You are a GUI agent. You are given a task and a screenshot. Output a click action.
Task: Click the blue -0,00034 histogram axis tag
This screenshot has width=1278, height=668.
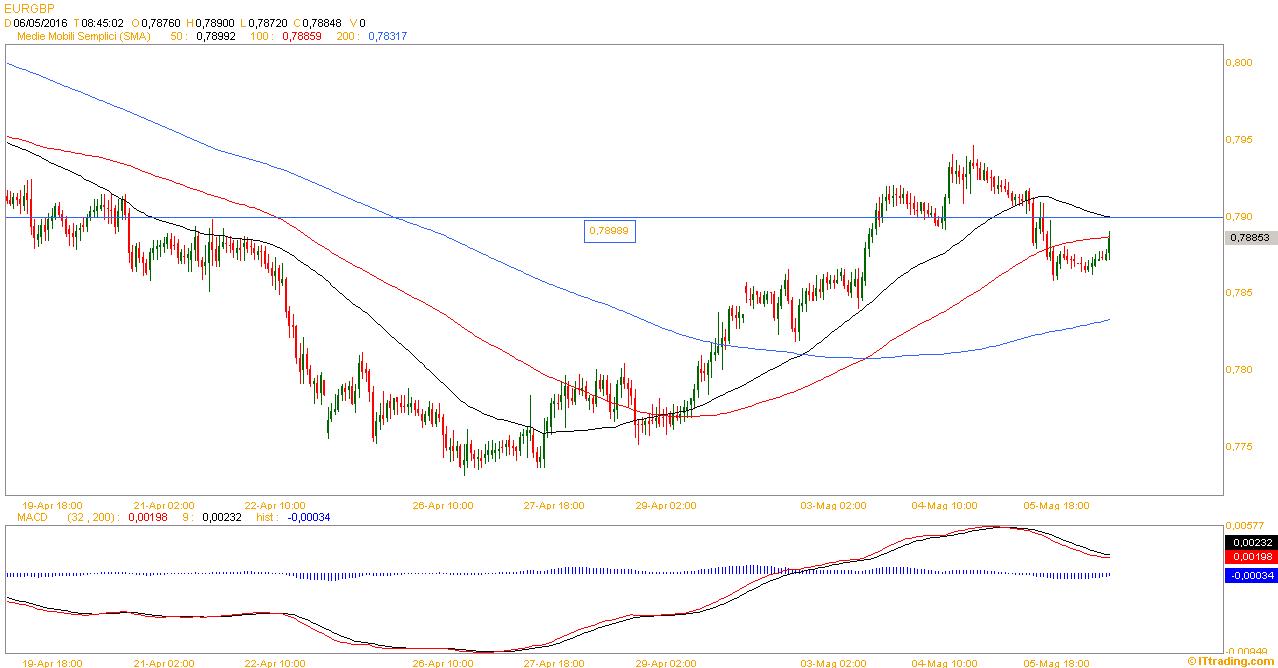pos(1250,575)
